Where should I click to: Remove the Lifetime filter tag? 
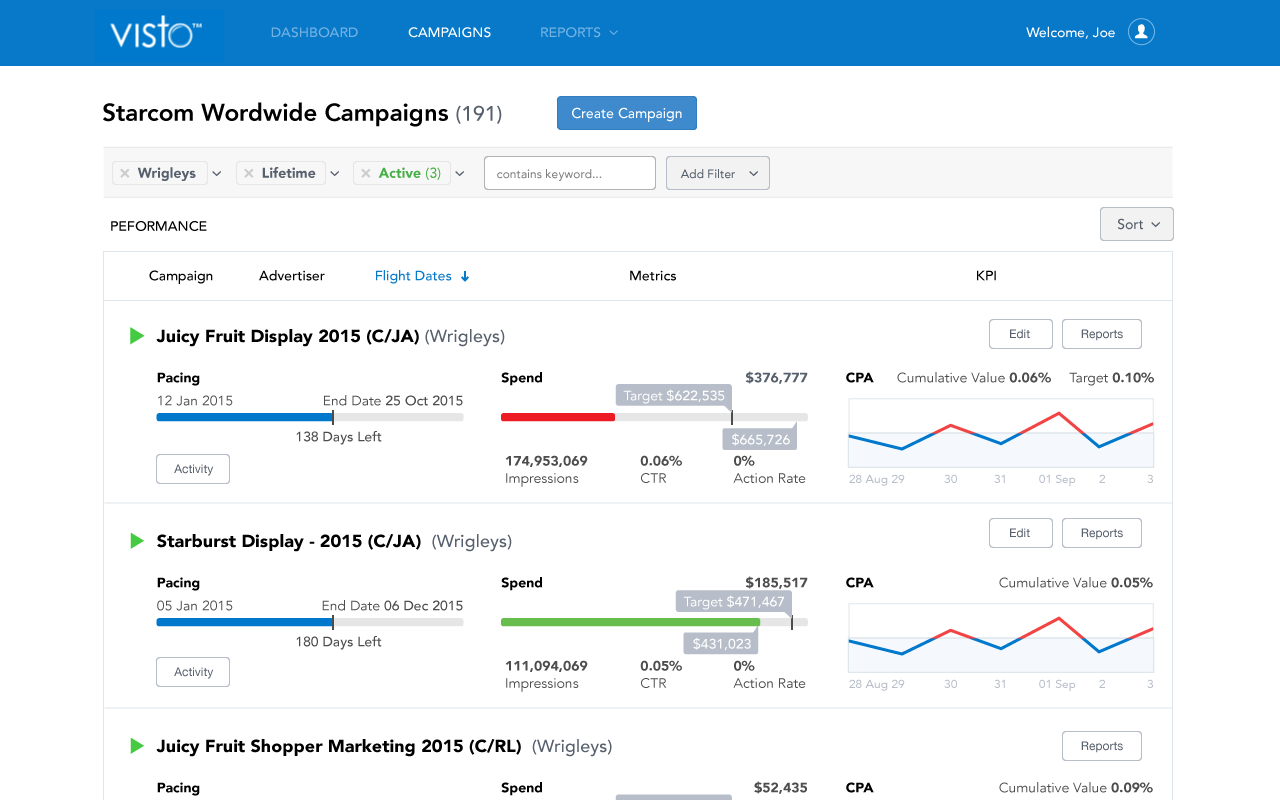(249, 173)
